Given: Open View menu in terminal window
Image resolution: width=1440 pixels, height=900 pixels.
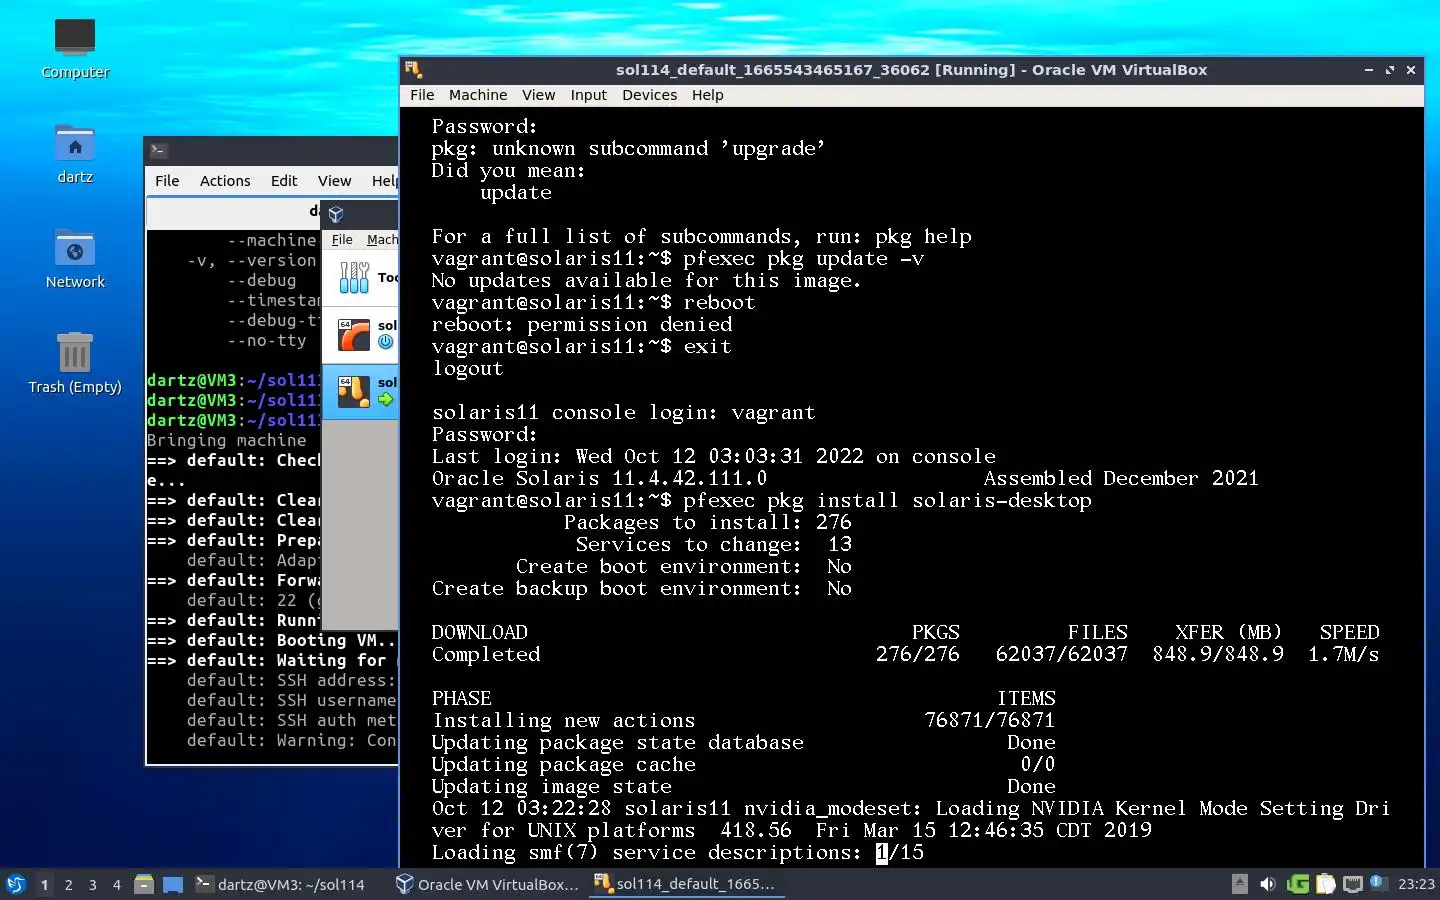Looking at the screenshot, I should pos(334,181).
